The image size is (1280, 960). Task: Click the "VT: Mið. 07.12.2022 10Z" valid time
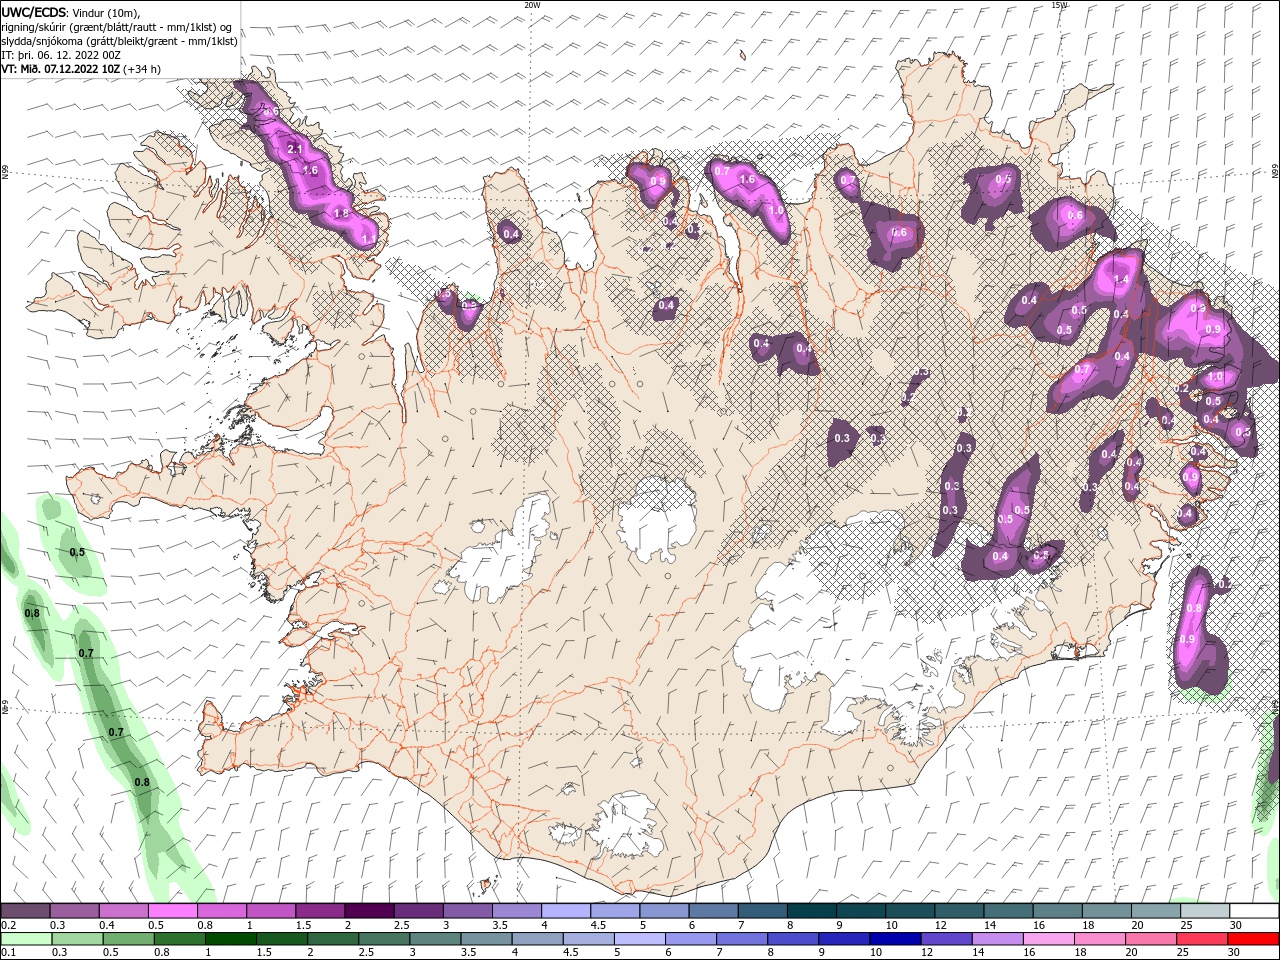point(61,69)
